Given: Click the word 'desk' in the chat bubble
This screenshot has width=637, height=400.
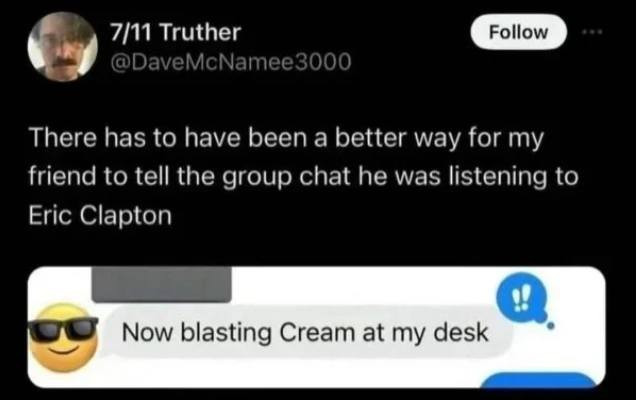Looking at the screenshot, I should coord(461,333).
